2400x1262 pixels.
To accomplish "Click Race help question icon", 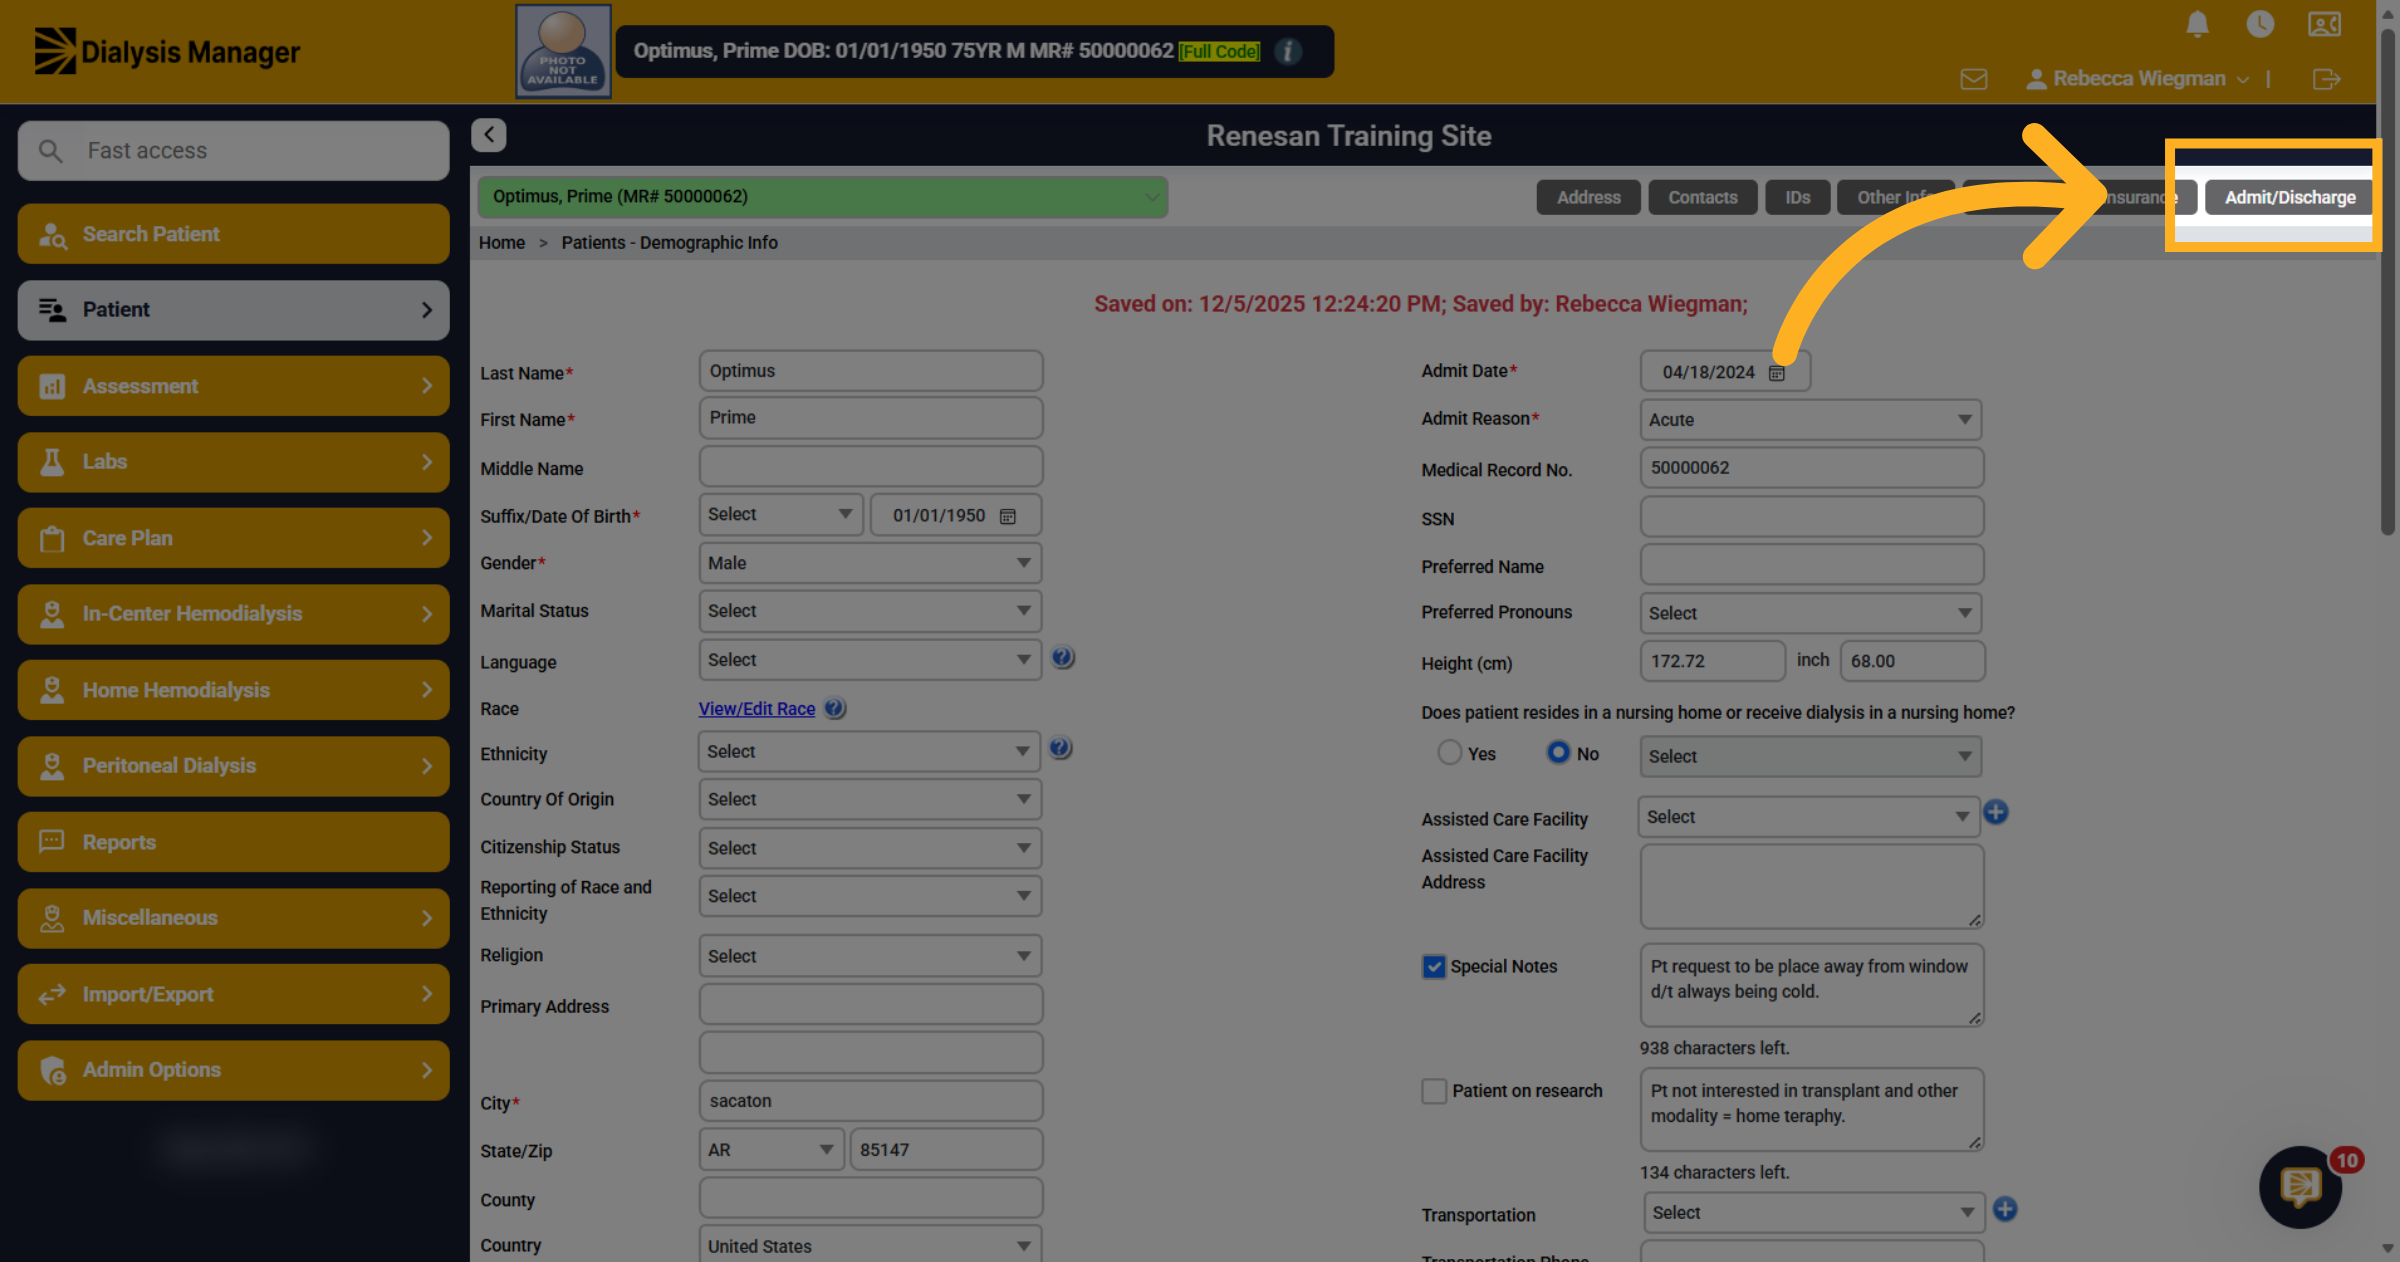I will pos(835,708).
